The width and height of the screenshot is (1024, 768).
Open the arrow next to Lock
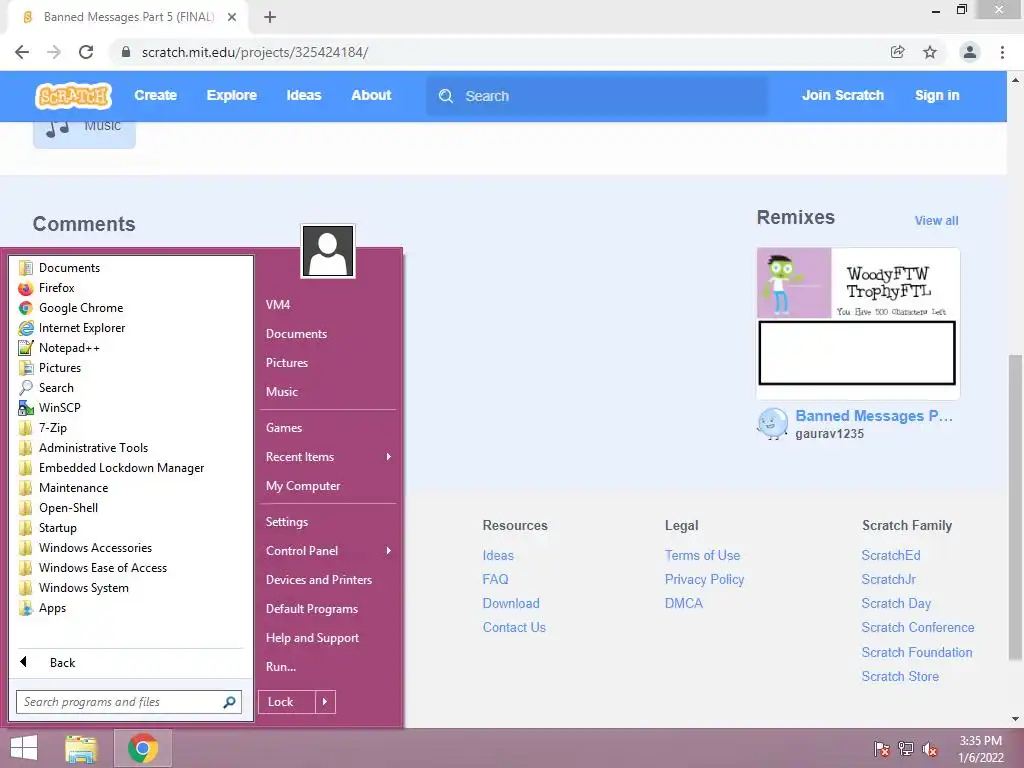click(325, 702)
